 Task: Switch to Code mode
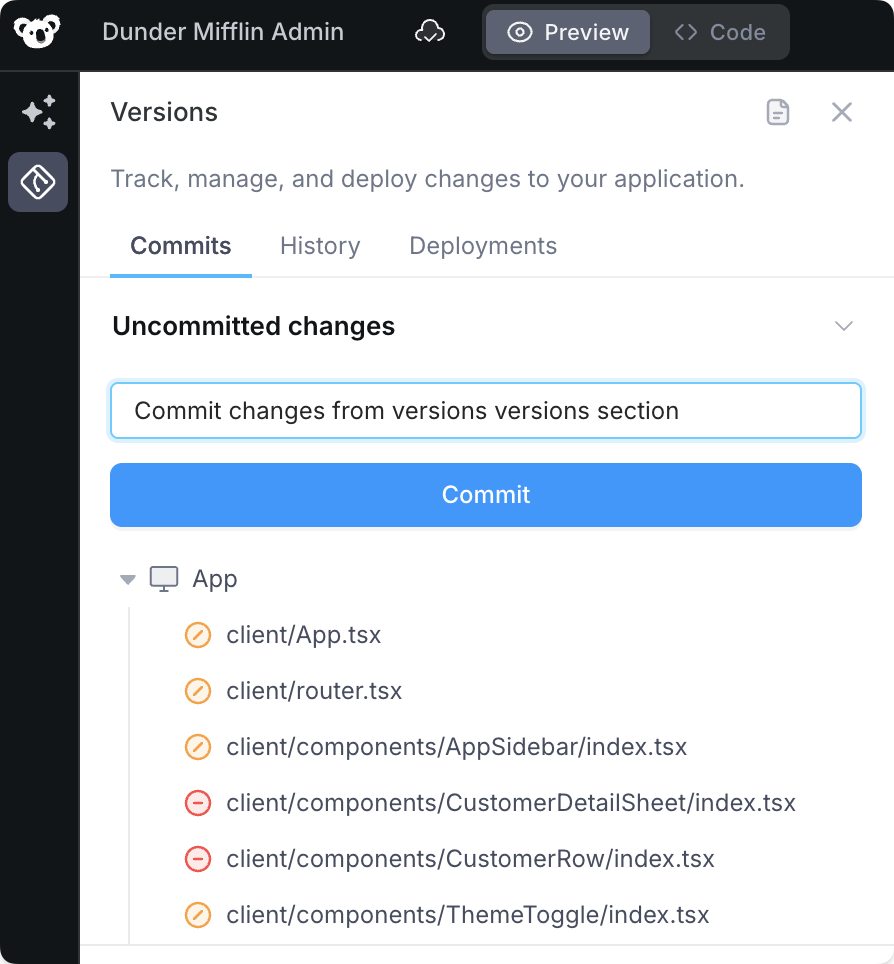pyautogui.click(x=720, y=32)
